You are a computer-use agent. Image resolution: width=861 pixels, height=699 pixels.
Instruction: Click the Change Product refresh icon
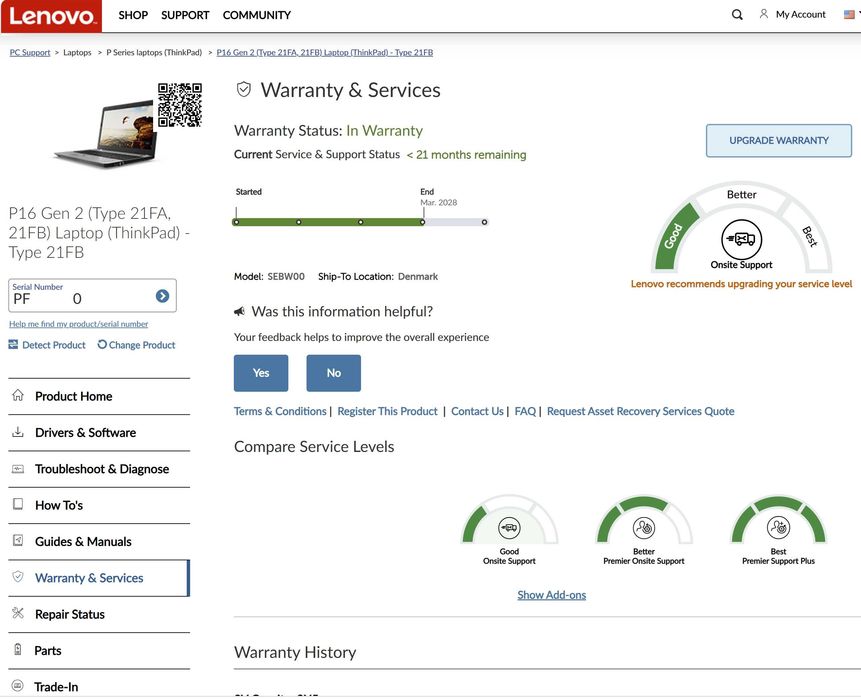pos(102,344)
